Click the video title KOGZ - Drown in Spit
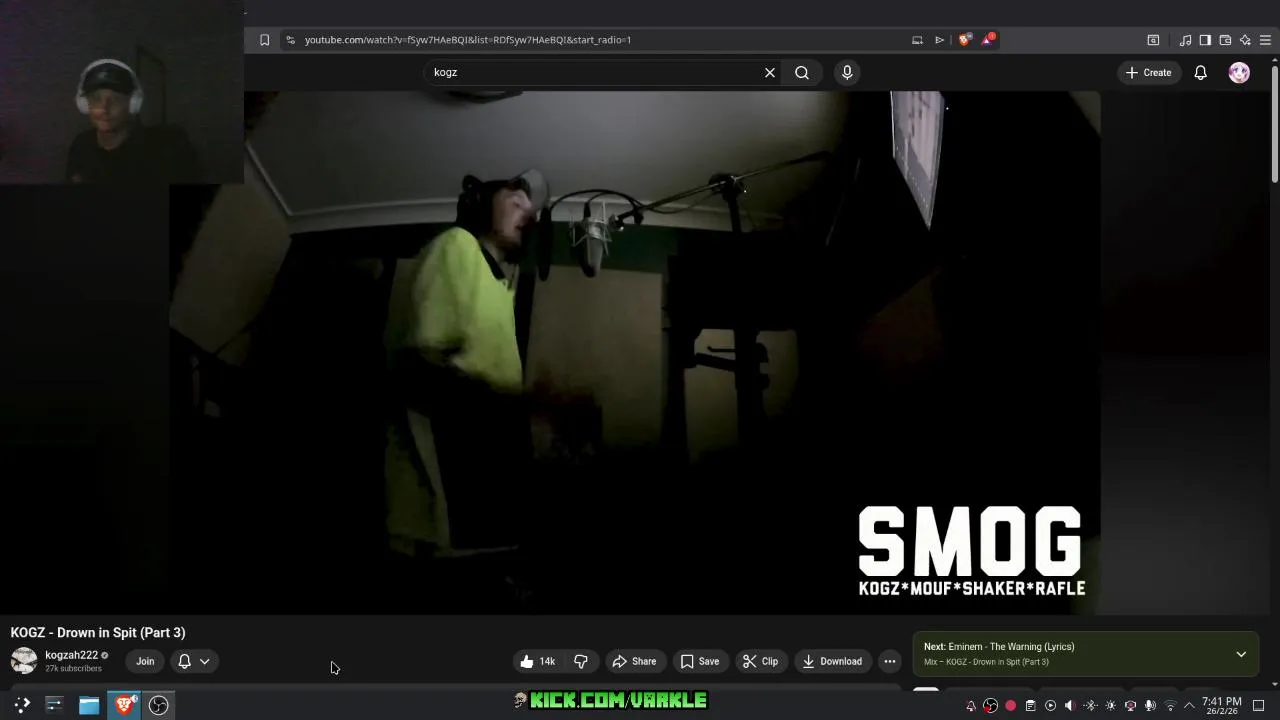Image resolution: width=1280 pixels, height=720 pixels. click(x=98, y=632)
